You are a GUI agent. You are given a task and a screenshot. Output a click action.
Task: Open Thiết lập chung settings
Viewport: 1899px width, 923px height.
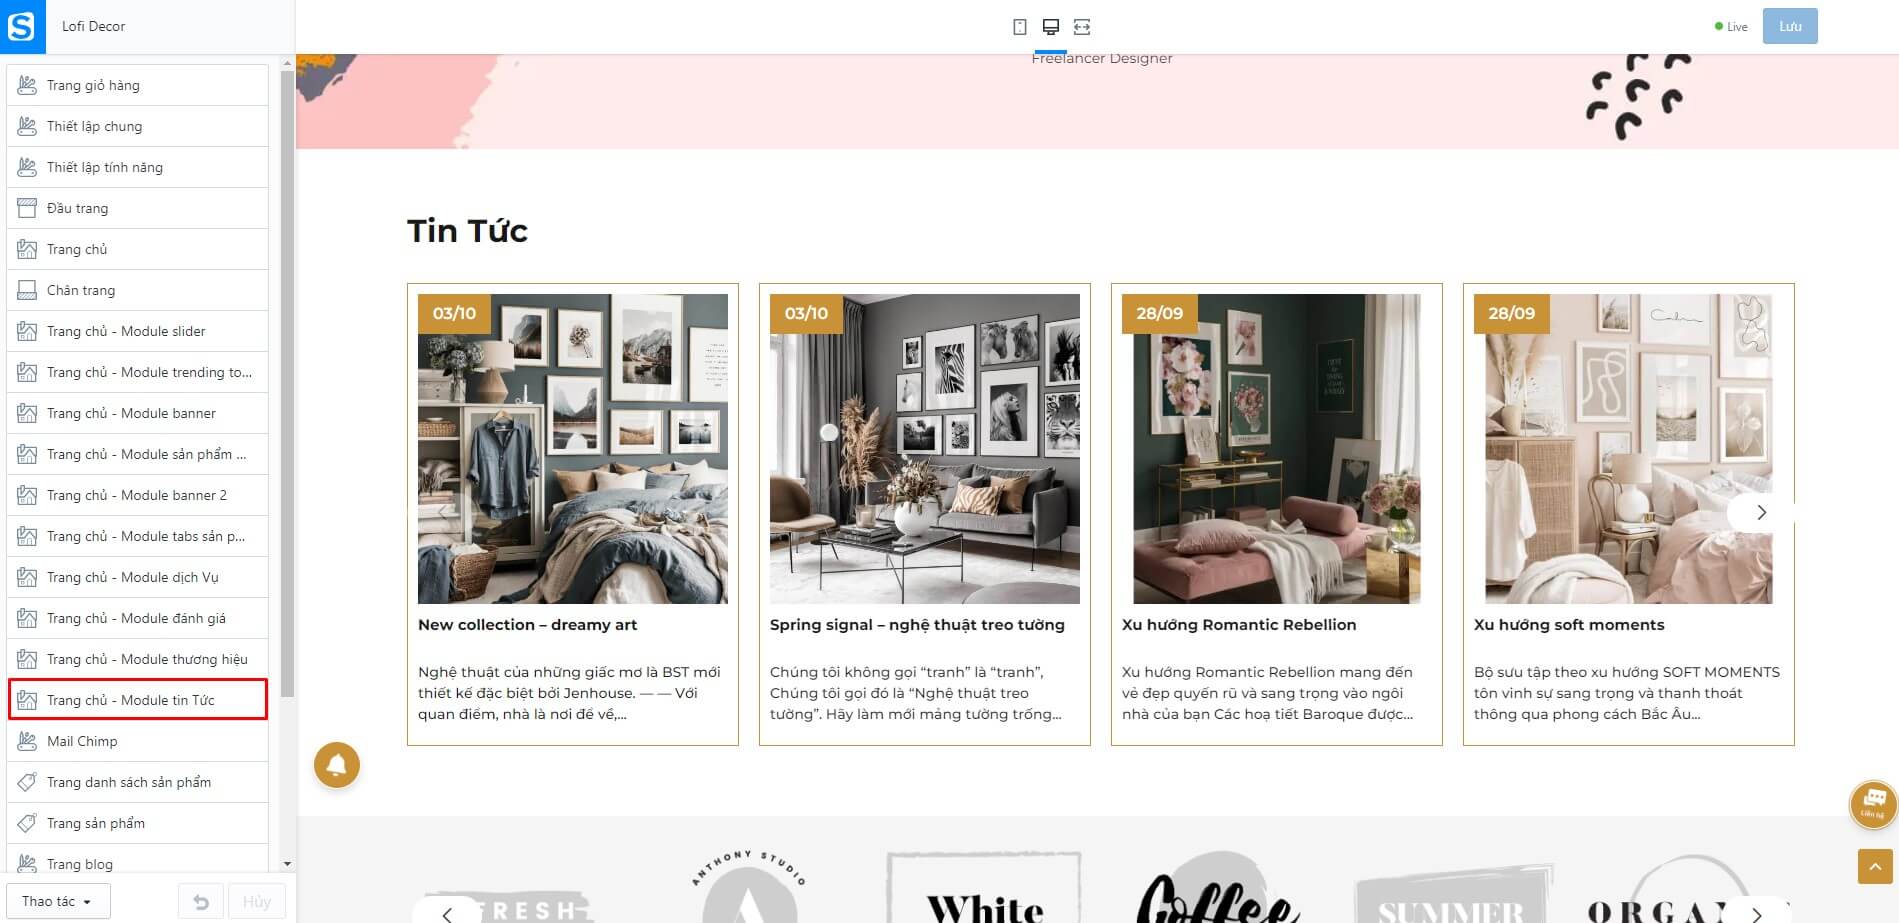[x=138, y=126]
